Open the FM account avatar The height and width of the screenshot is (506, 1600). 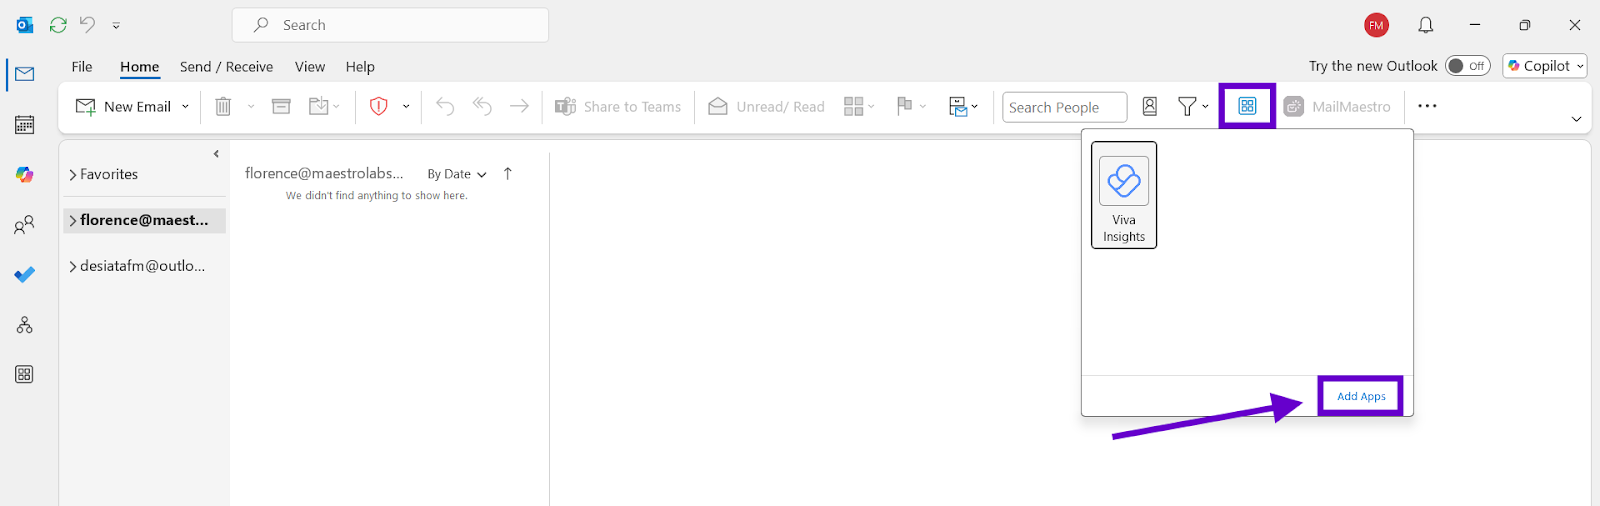point(1377,25)
